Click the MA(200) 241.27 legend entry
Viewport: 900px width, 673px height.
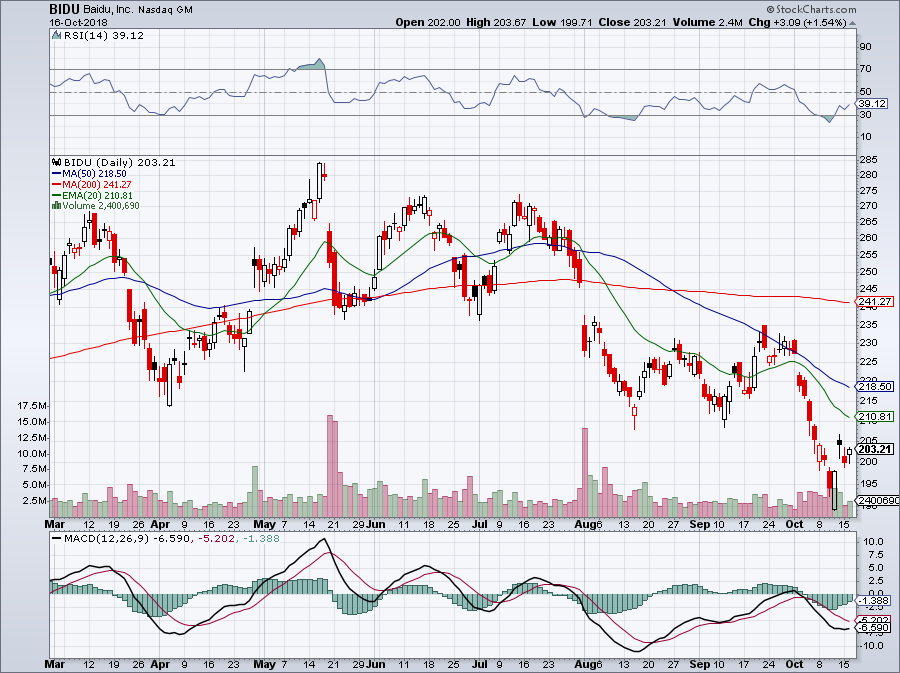click(x=96, y=184)
